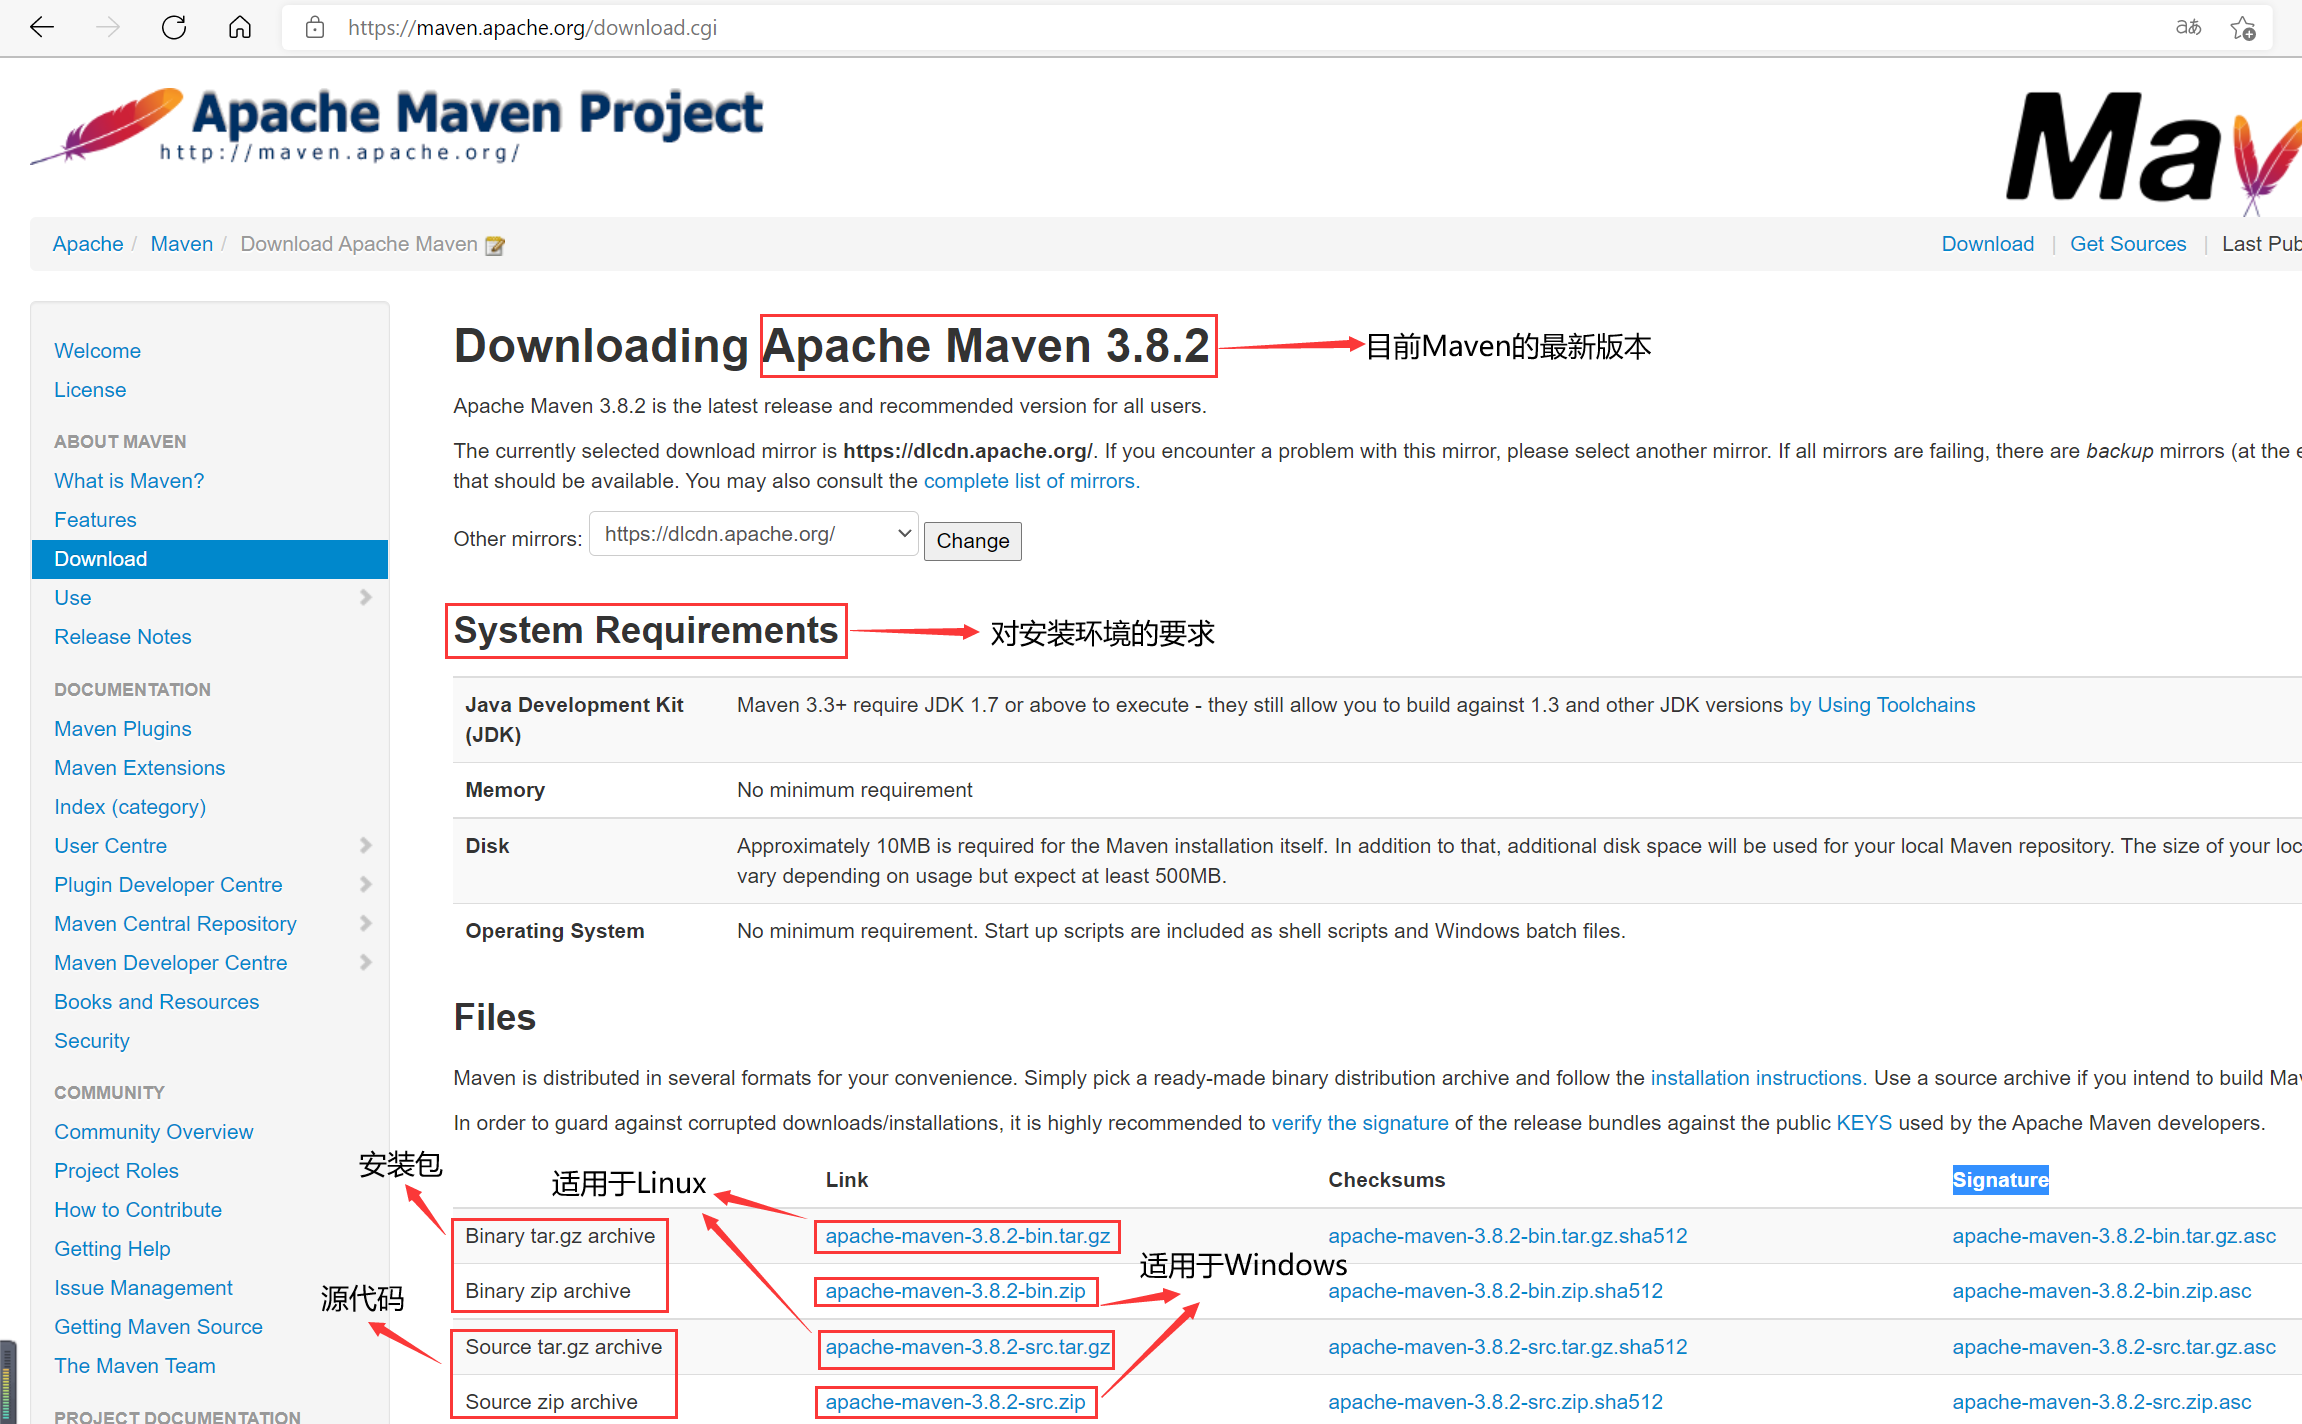Click the browser back arrow

click(x=42, y=27)
